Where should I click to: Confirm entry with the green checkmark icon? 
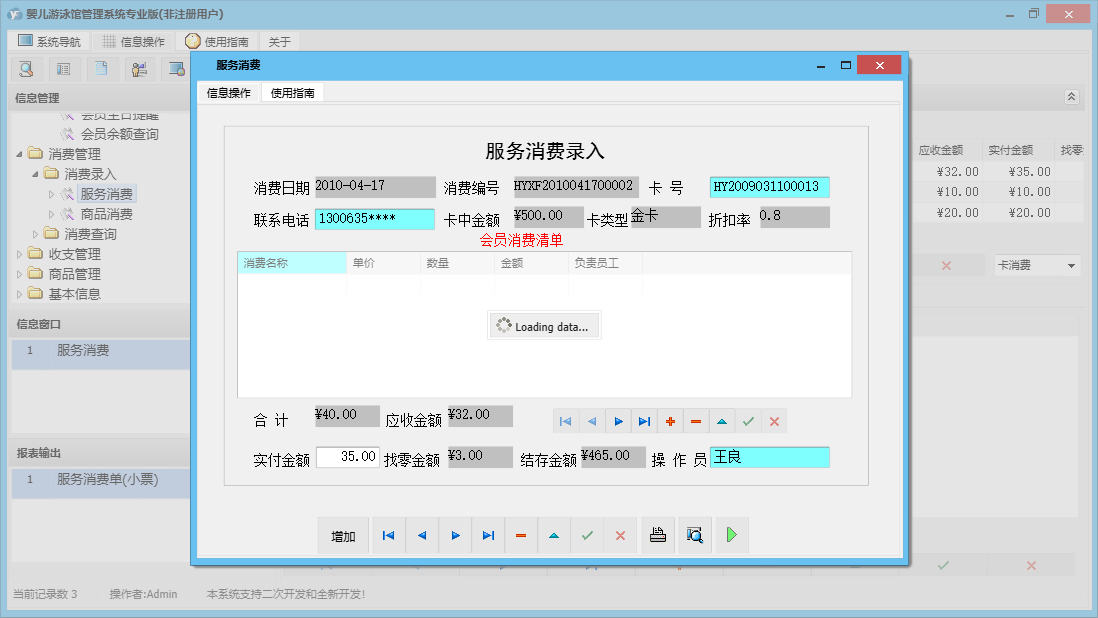coord(748,420)
